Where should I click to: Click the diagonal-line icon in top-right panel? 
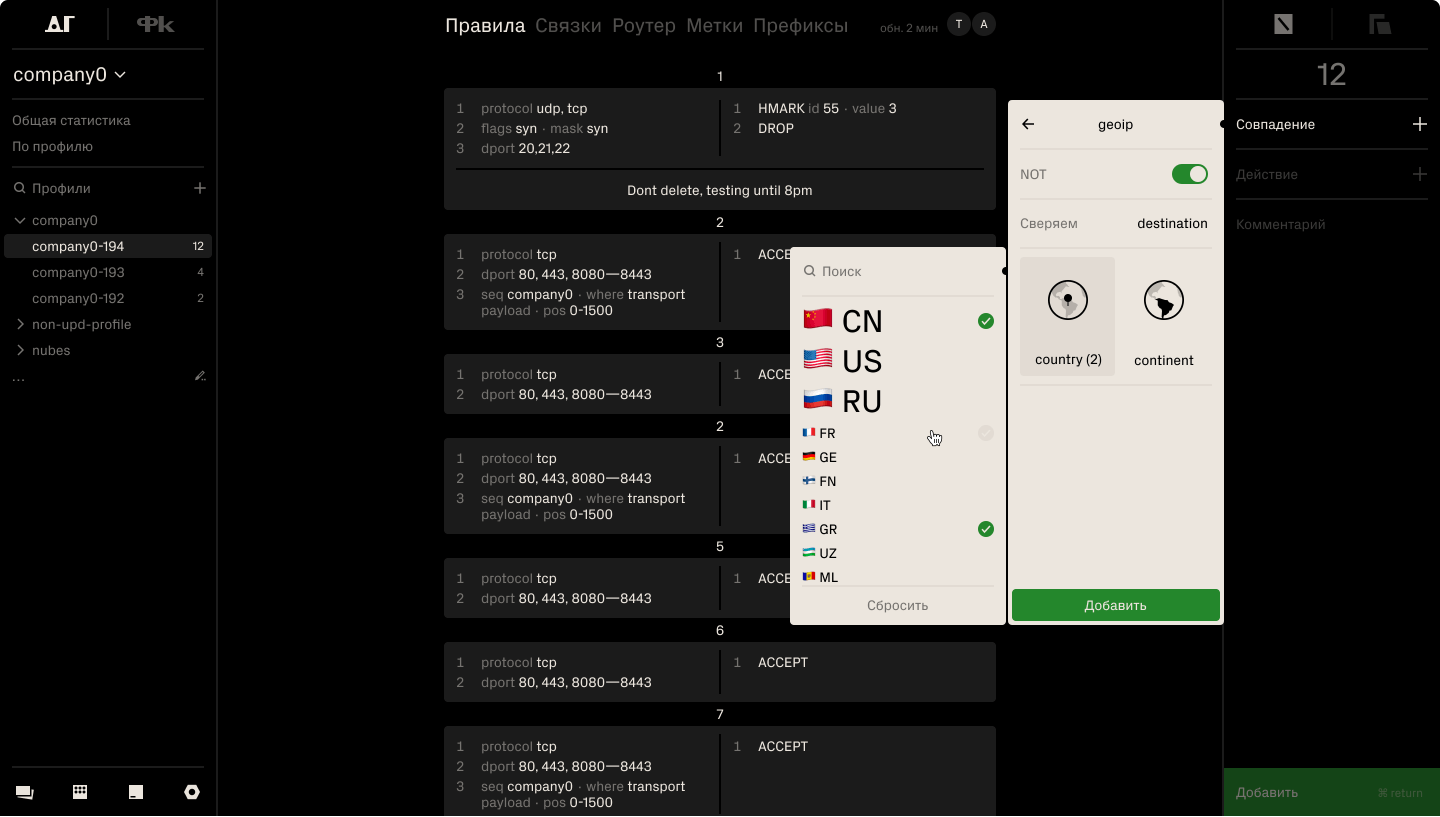(1284, 23)
